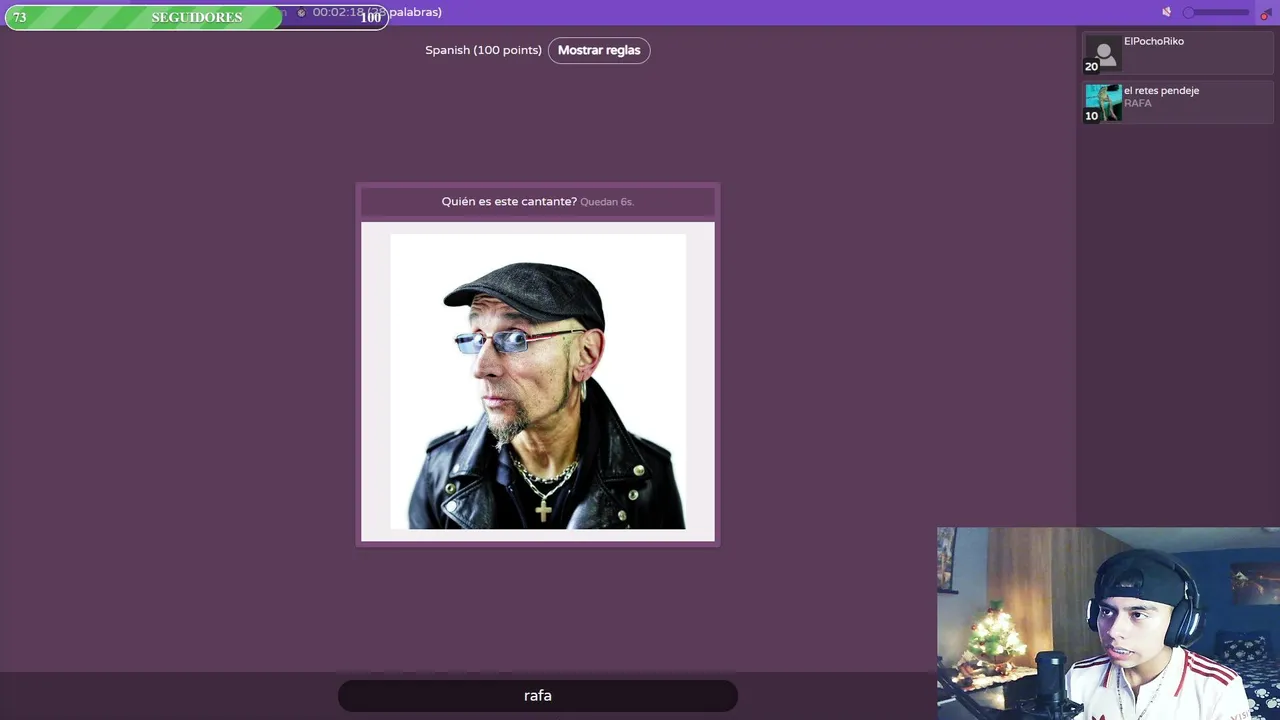
Task: Click the Spanish (100 points) label
Action: [x=483, y=50]
